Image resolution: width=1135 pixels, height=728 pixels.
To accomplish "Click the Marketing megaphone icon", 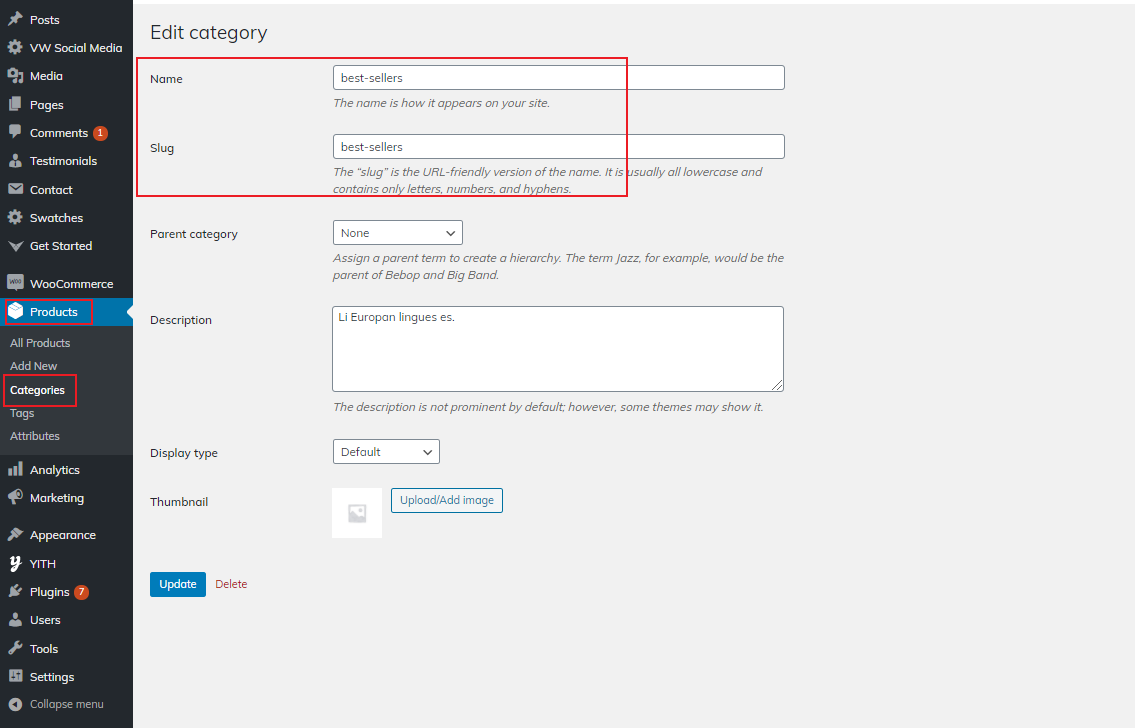I will [x=15, y=497].
